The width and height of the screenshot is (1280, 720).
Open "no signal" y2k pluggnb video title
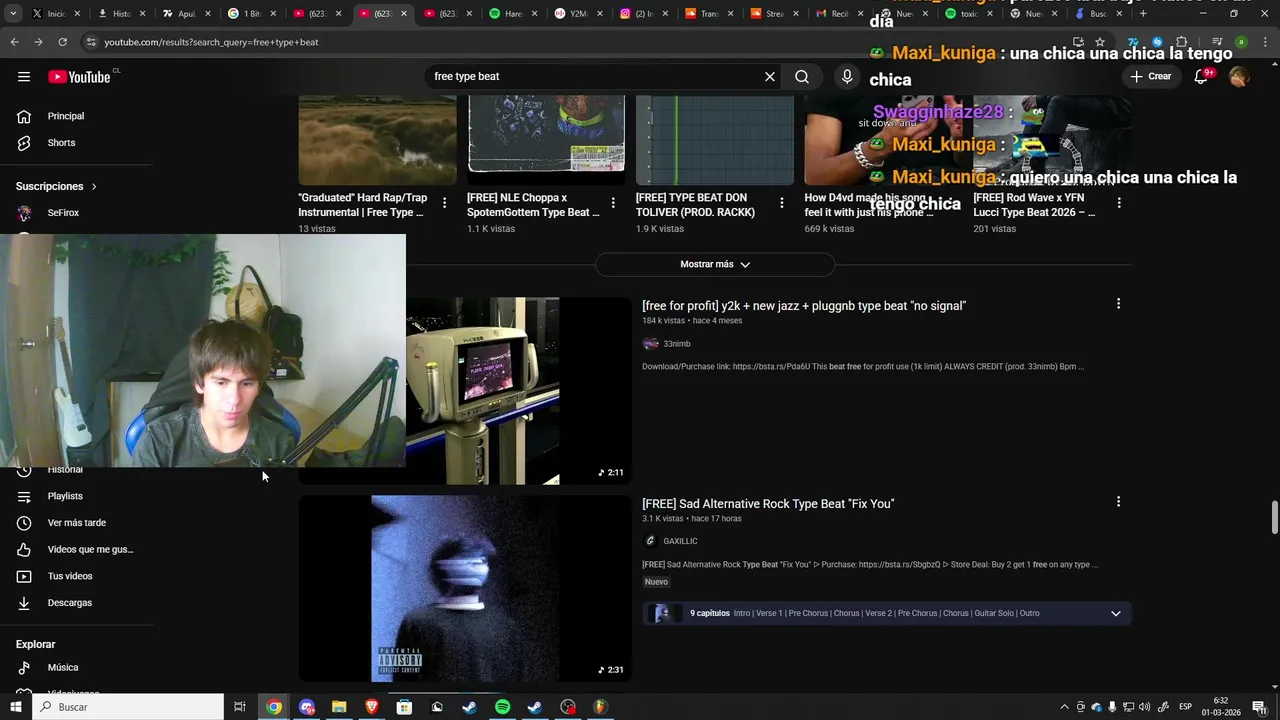[804, 306]
